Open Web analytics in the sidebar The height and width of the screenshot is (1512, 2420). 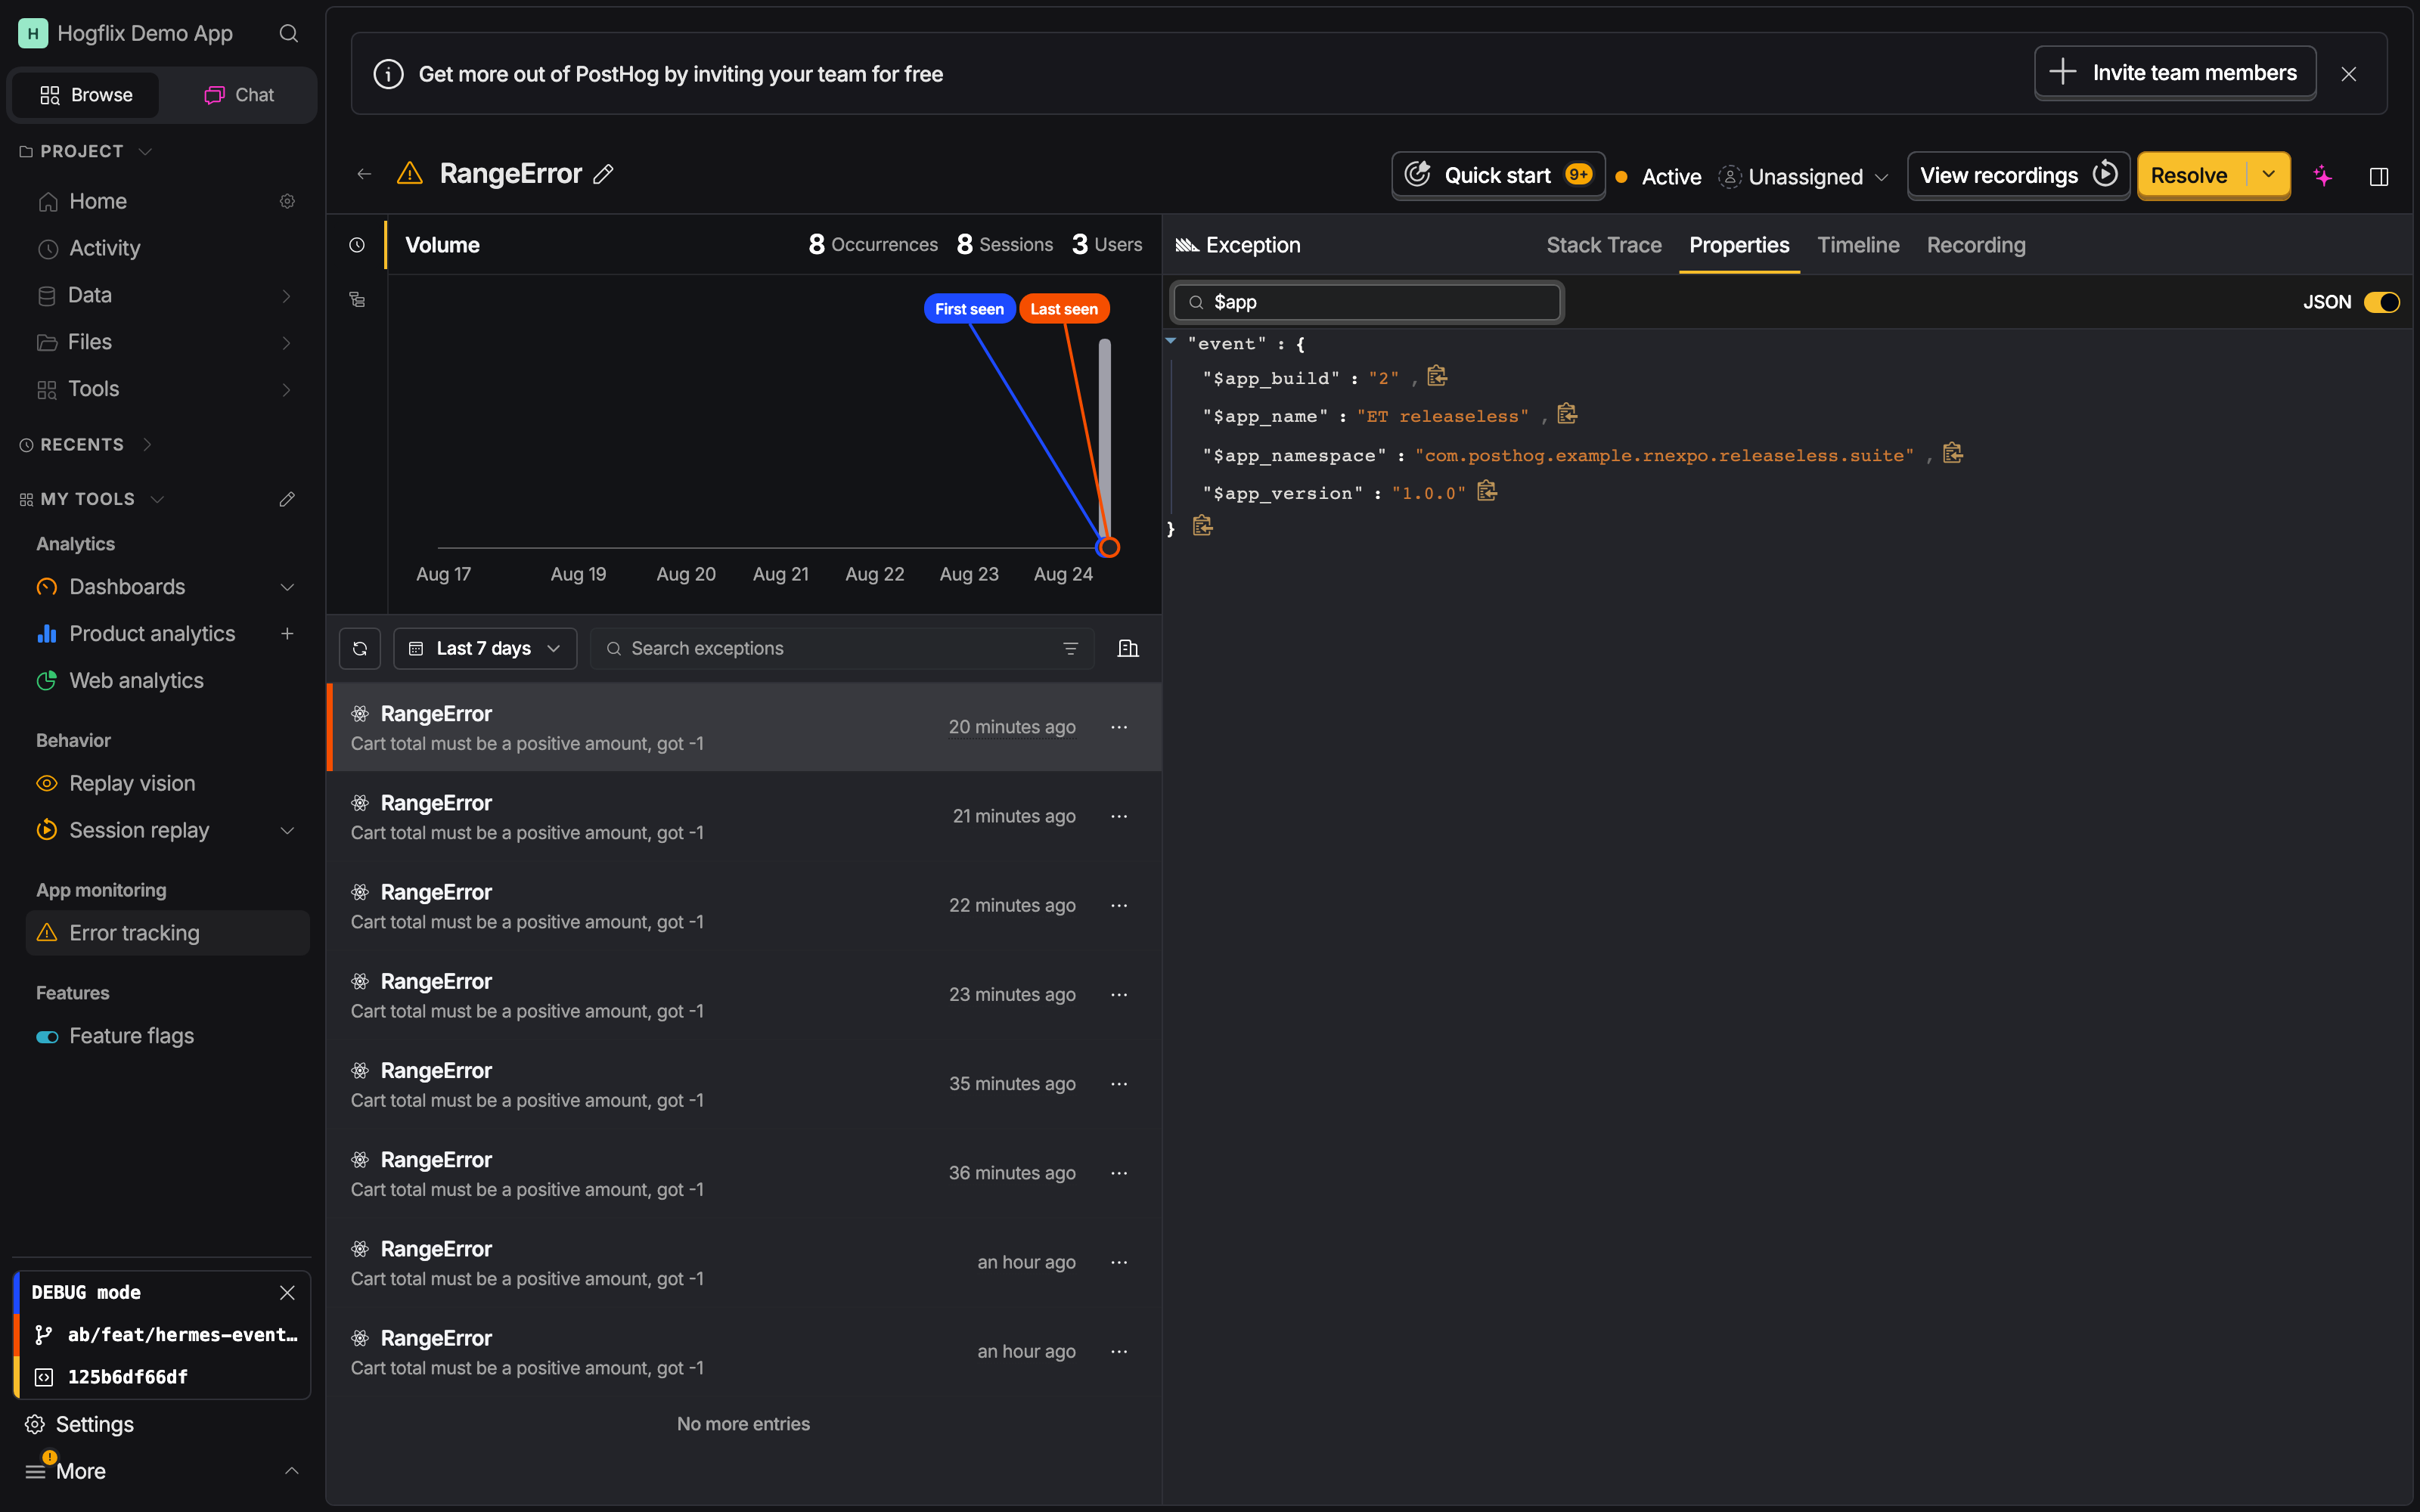168,680
